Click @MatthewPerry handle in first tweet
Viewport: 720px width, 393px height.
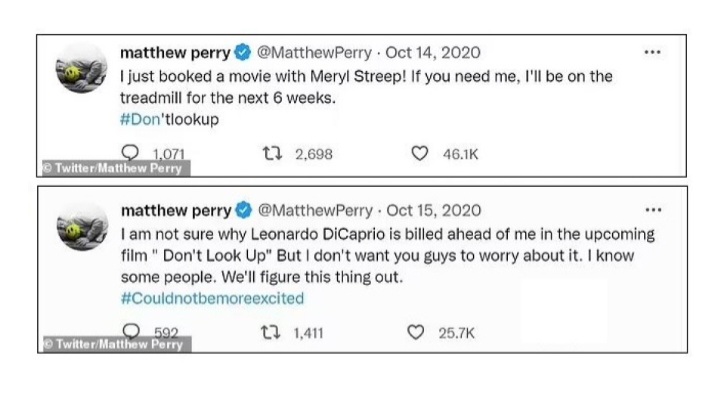(x=314, y=53)
